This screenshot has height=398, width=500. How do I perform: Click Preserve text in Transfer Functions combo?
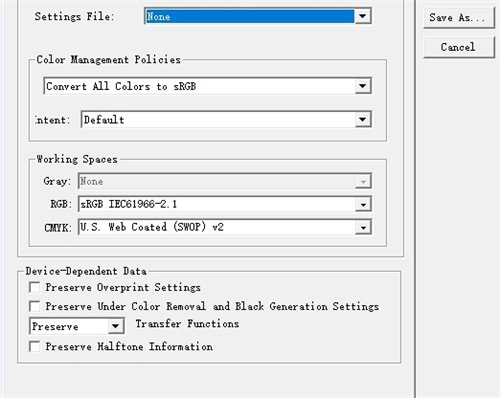pos(55,326)
